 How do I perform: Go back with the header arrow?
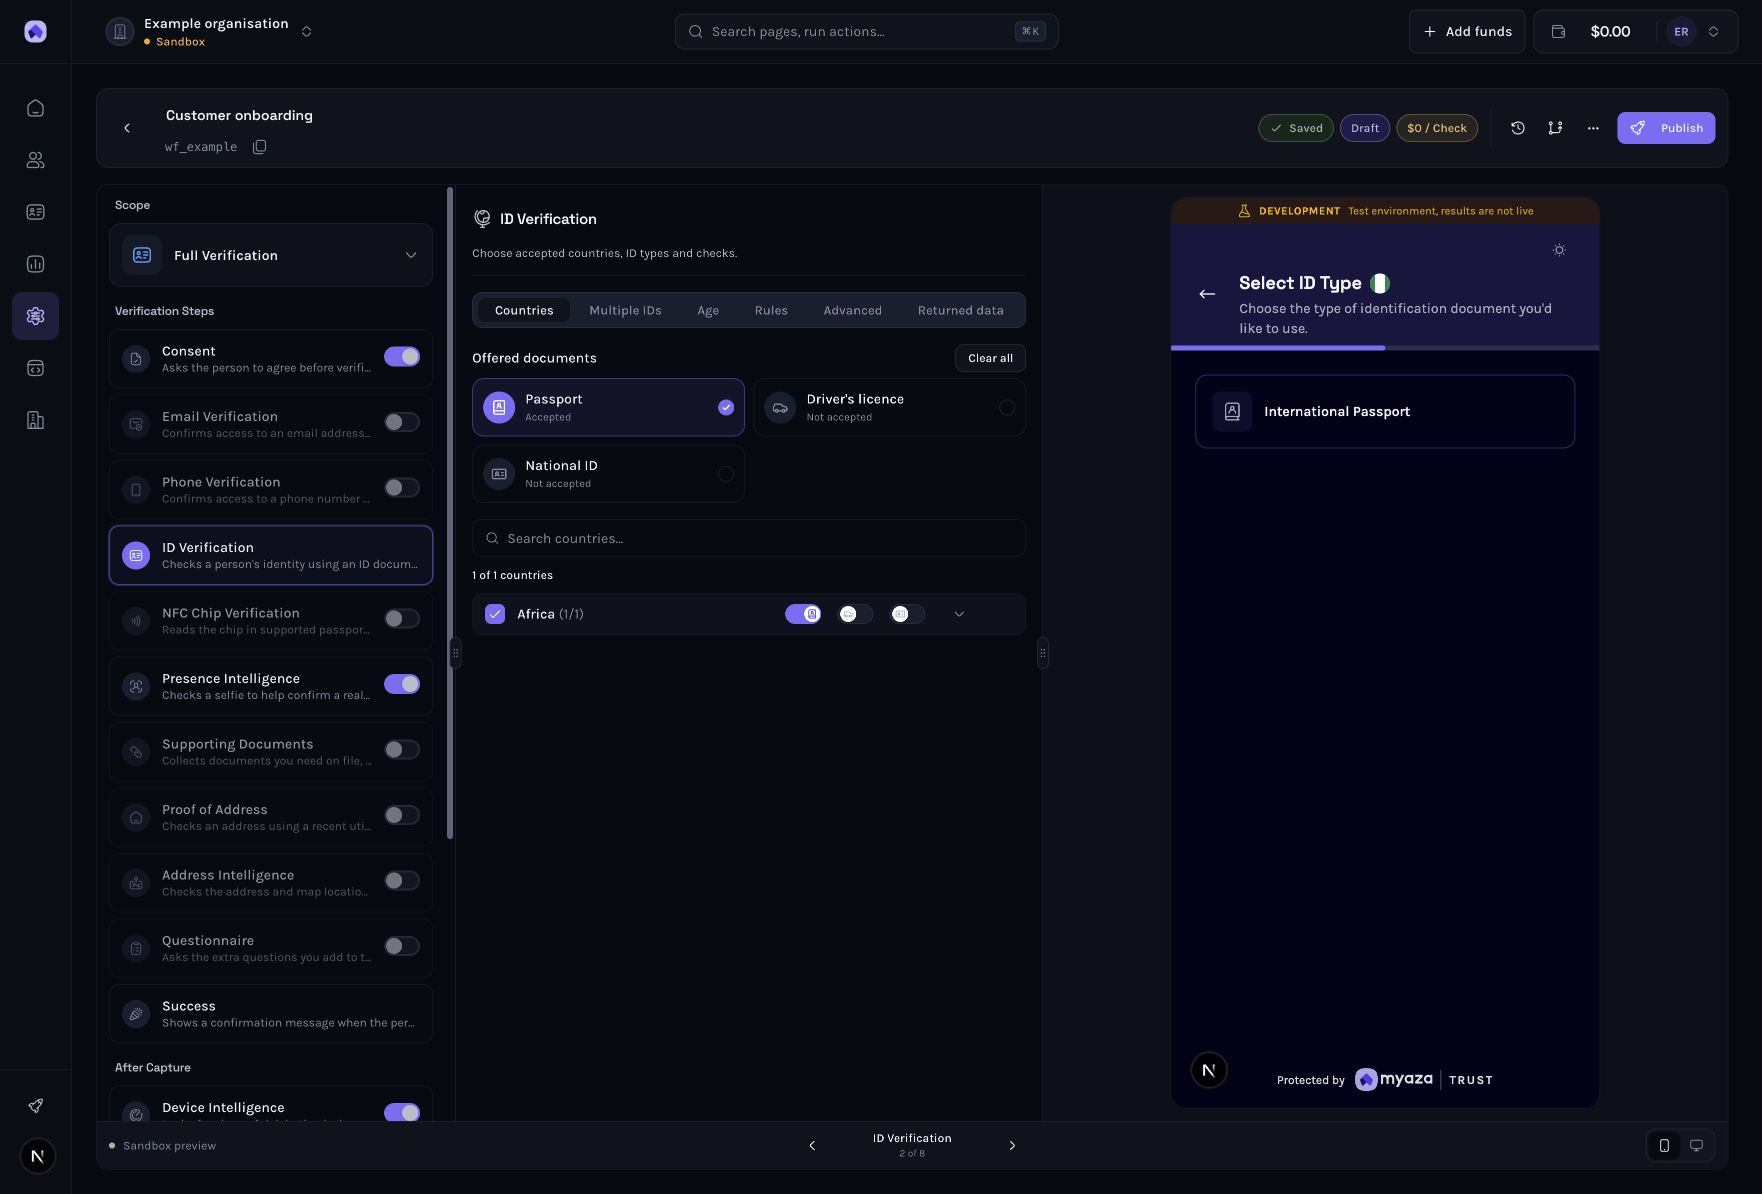(x=127, y=128)
